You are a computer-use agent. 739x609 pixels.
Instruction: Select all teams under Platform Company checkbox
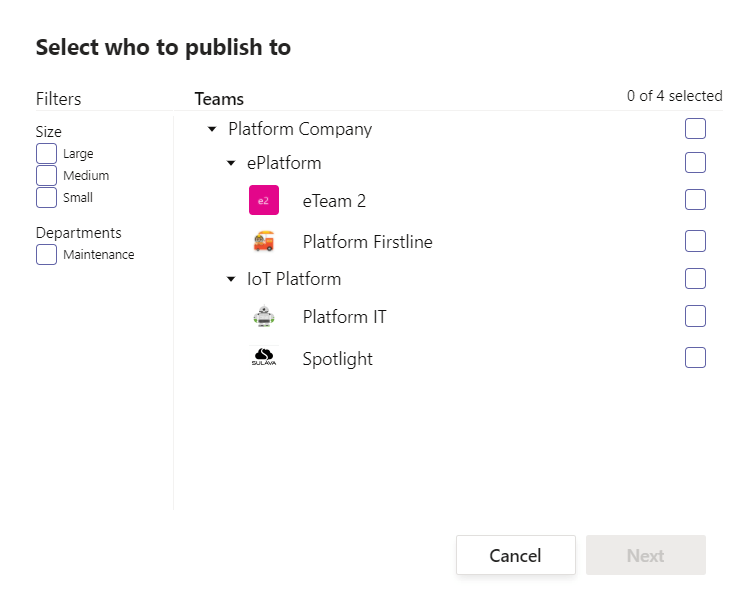695,128
